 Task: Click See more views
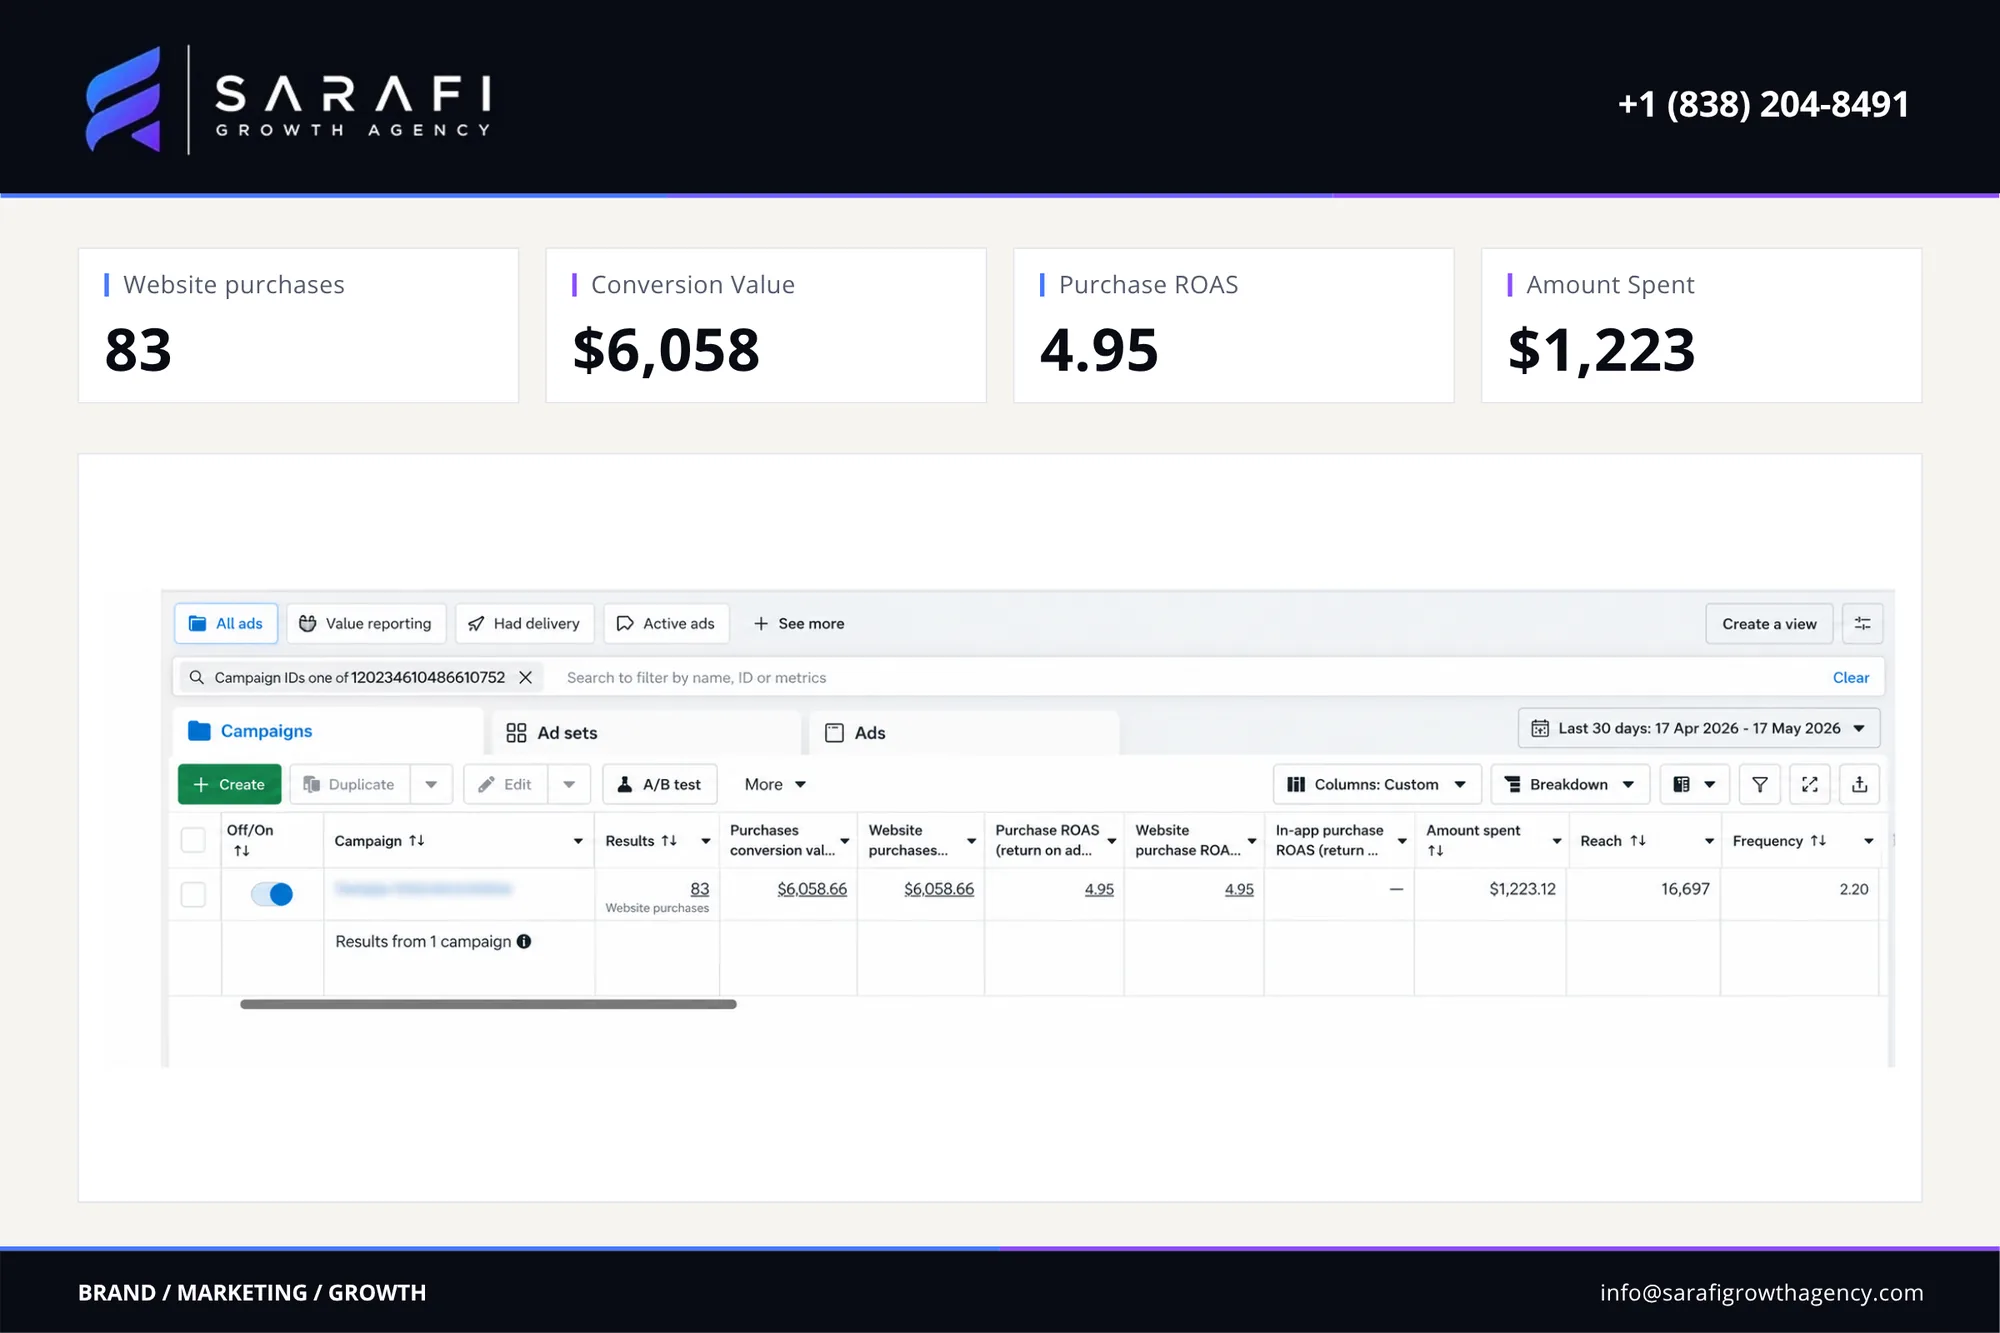tap(799, 623)
